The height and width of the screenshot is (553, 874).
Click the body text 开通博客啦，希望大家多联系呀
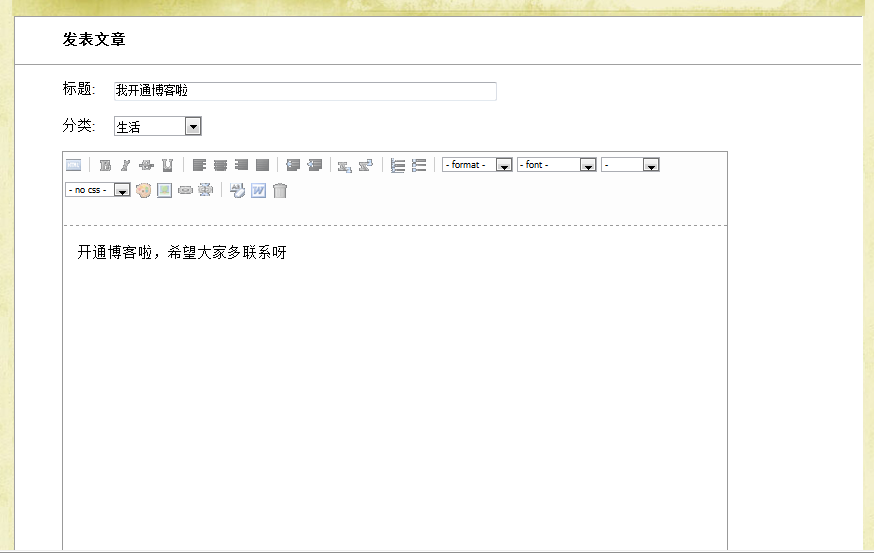[182, 253]
